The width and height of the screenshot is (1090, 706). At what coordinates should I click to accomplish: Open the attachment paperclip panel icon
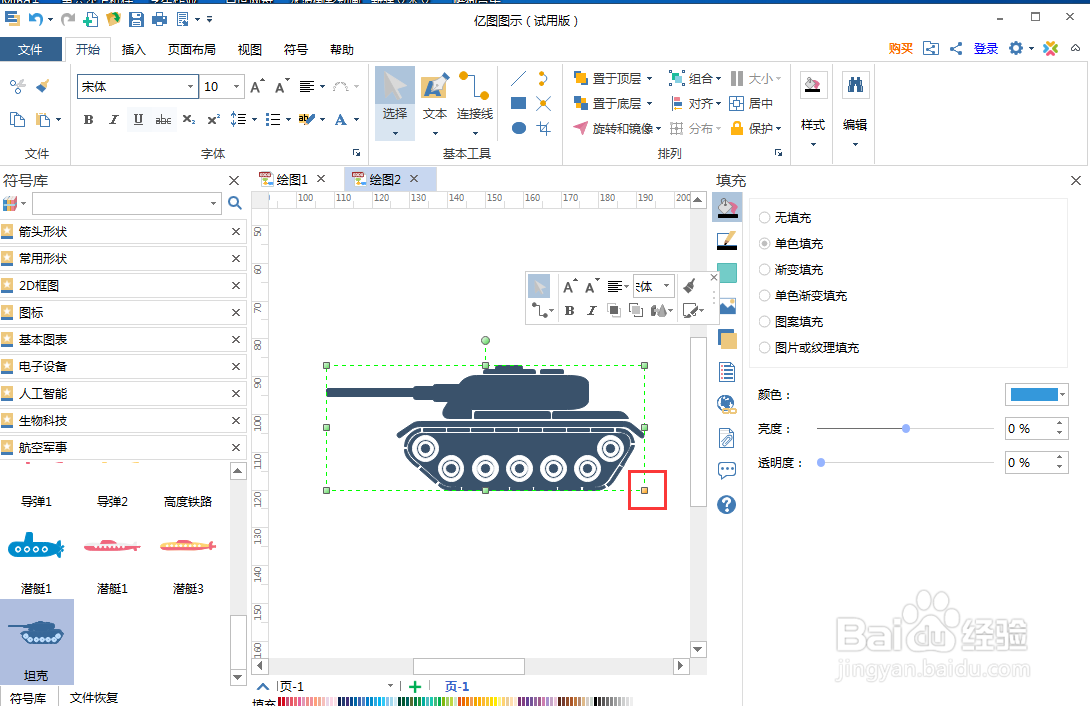click(x=726, y=438)
